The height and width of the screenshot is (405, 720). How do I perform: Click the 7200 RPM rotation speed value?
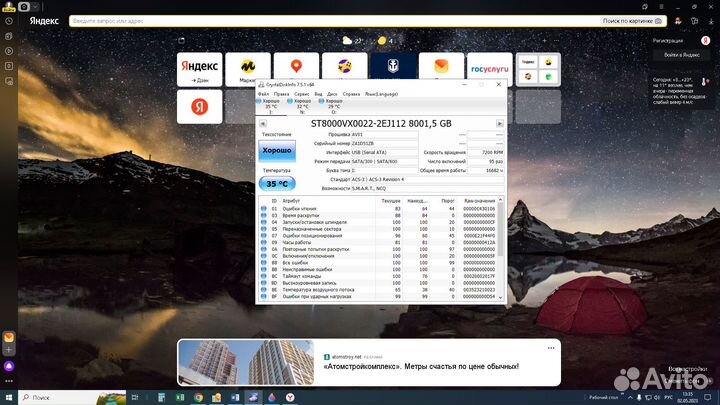tap(485, 152)
